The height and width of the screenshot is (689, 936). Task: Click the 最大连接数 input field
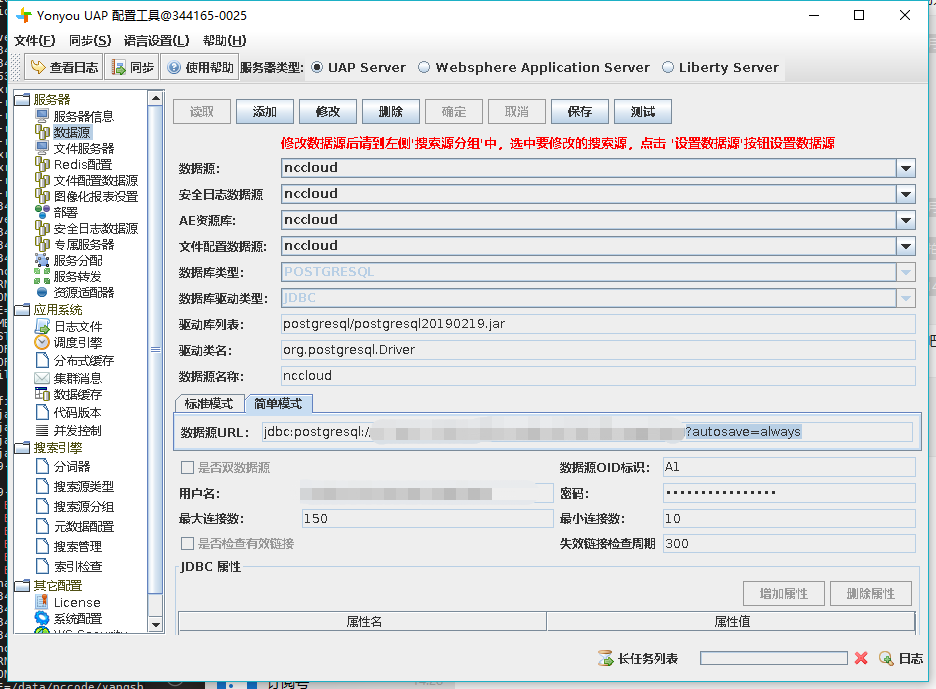point(427,518)
